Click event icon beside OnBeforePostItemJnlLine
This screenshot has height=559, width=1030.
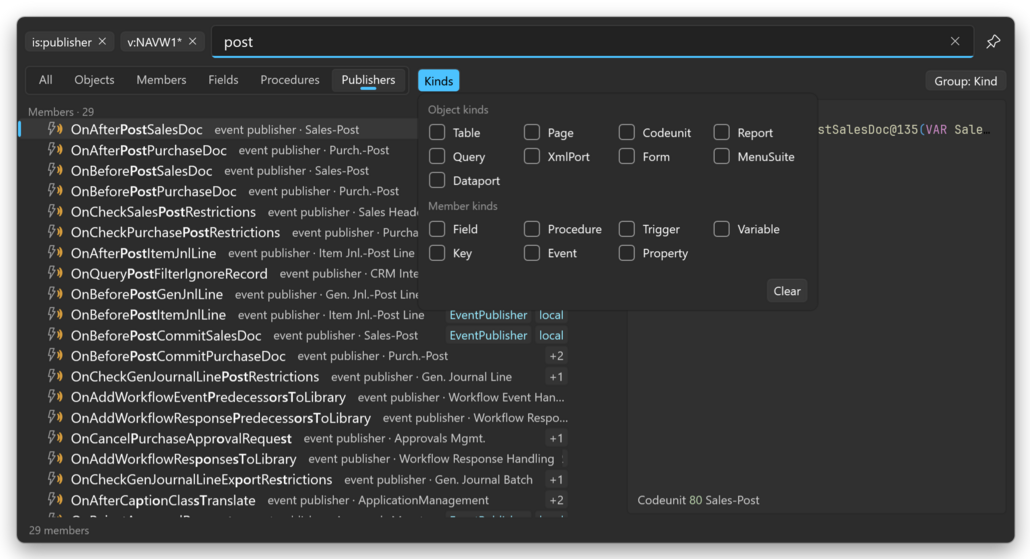click(55, 315)
